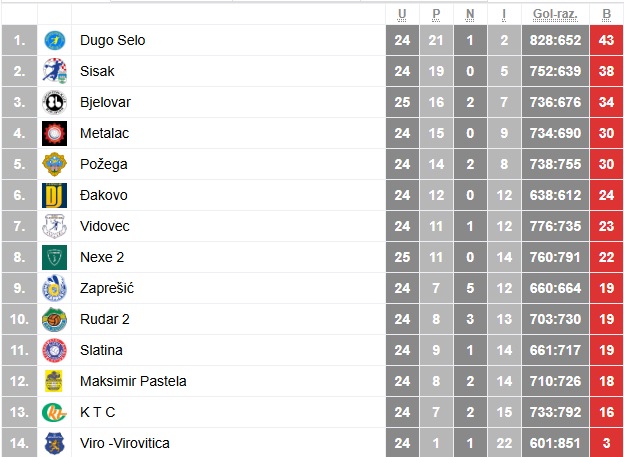The width and height of the screenshot is (624, 457).
Task: Select the Požega club crest
Action: 55,164
